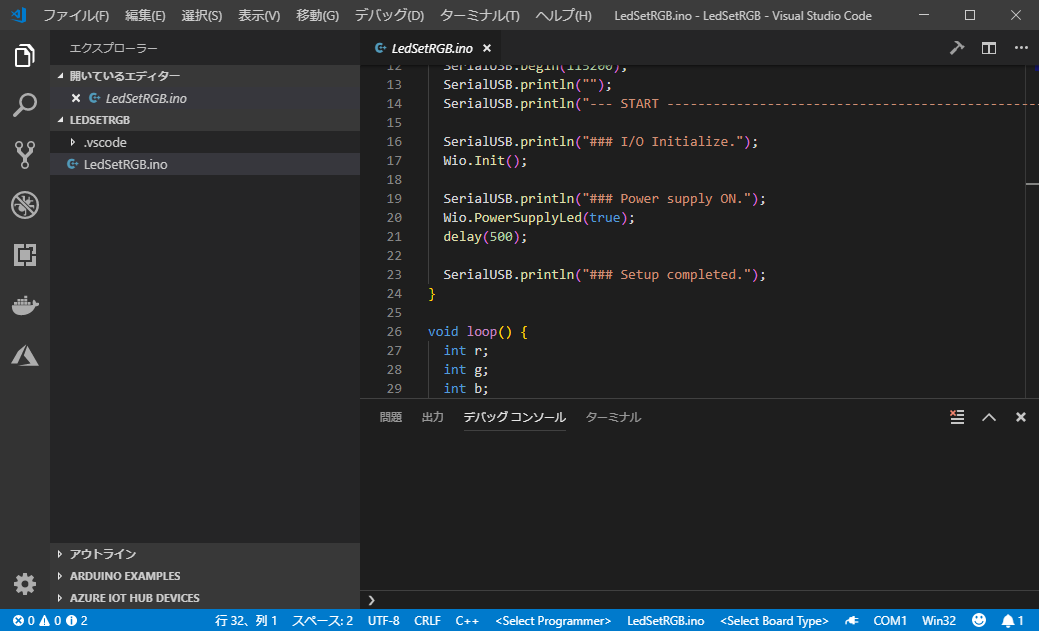1039x631 pixels.
Task: Switch to the 出力 output tab
Action: (433, 417)
